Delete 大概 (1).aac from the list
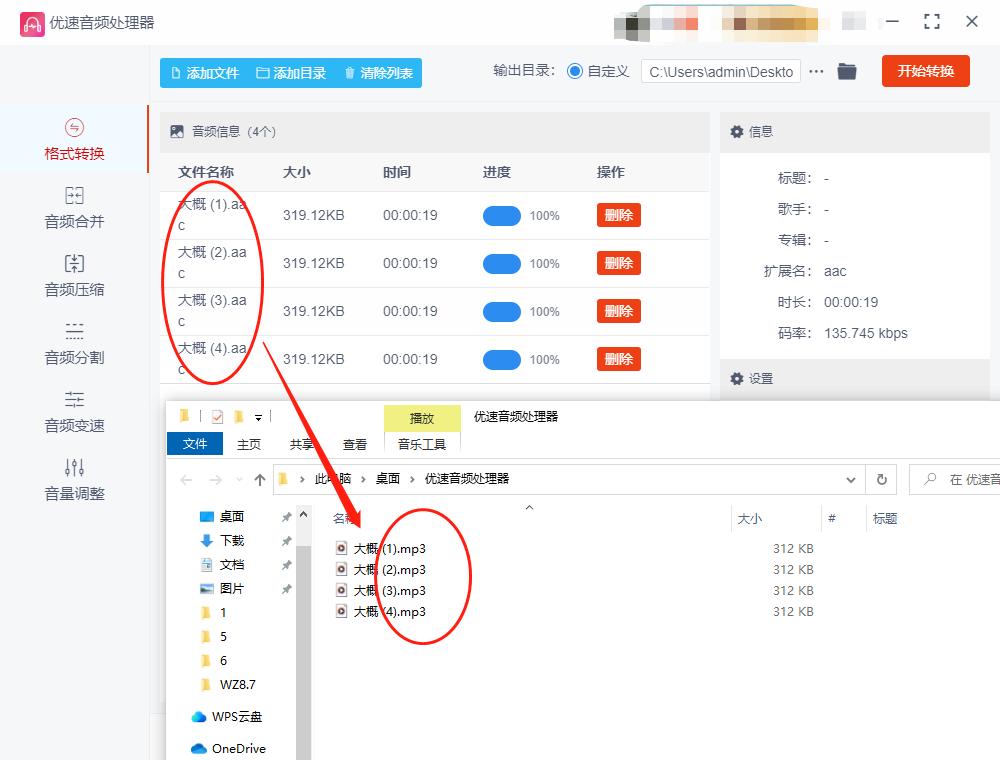The image size is (1000, 760). click(618, 215)
